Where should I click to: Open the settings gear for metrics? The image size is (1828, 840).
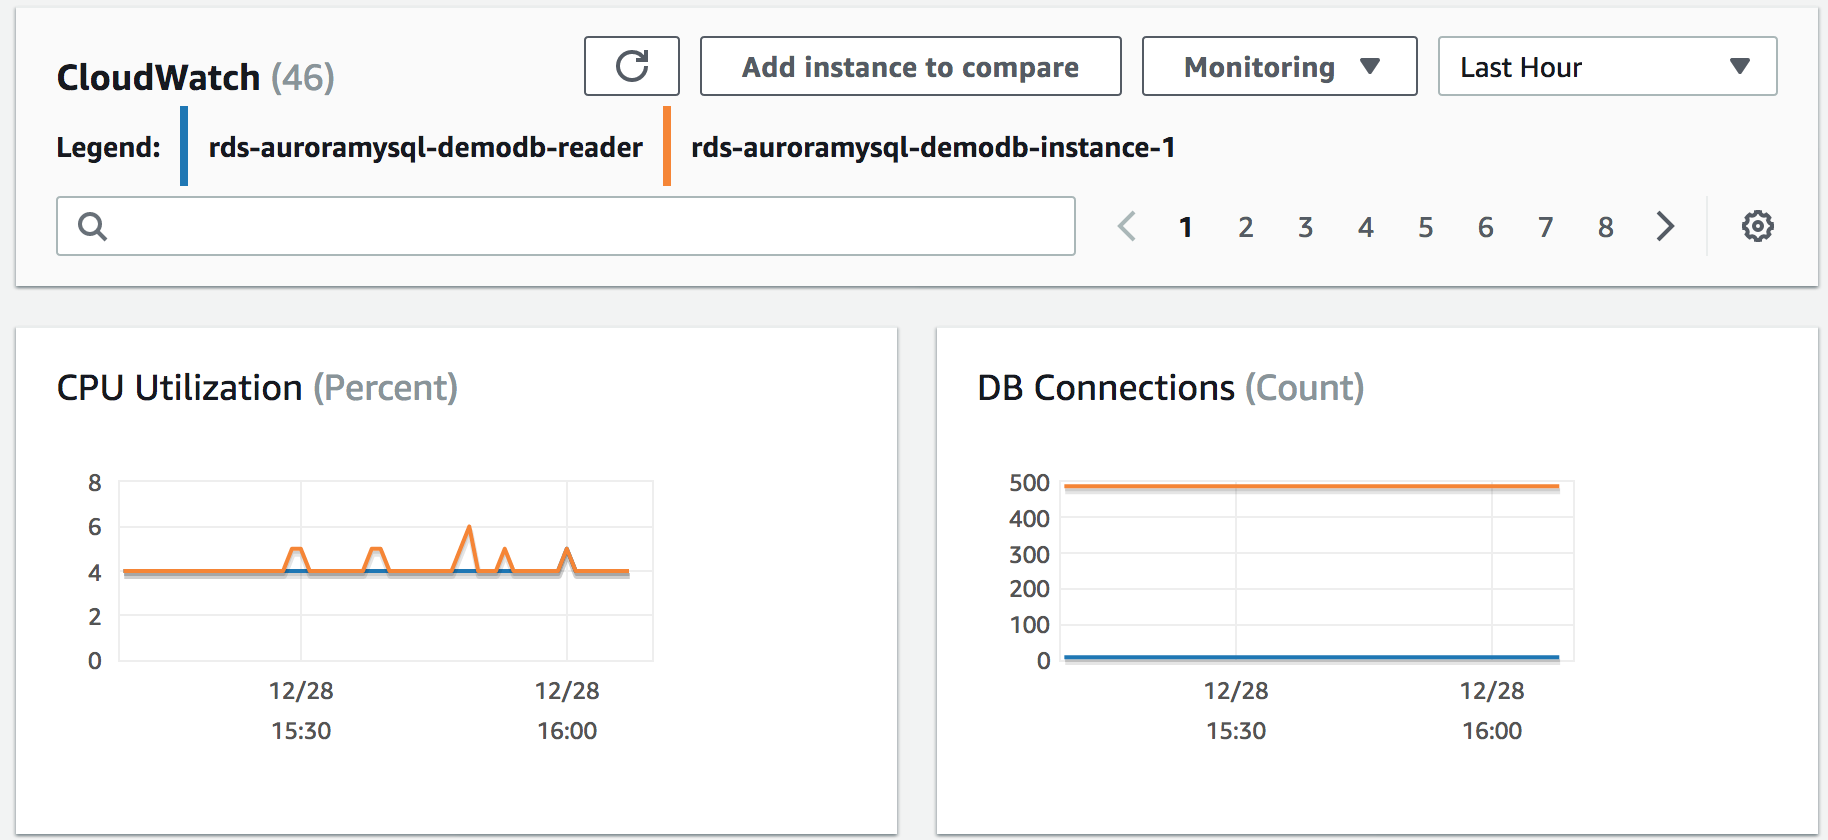[x=1757, y=226]
